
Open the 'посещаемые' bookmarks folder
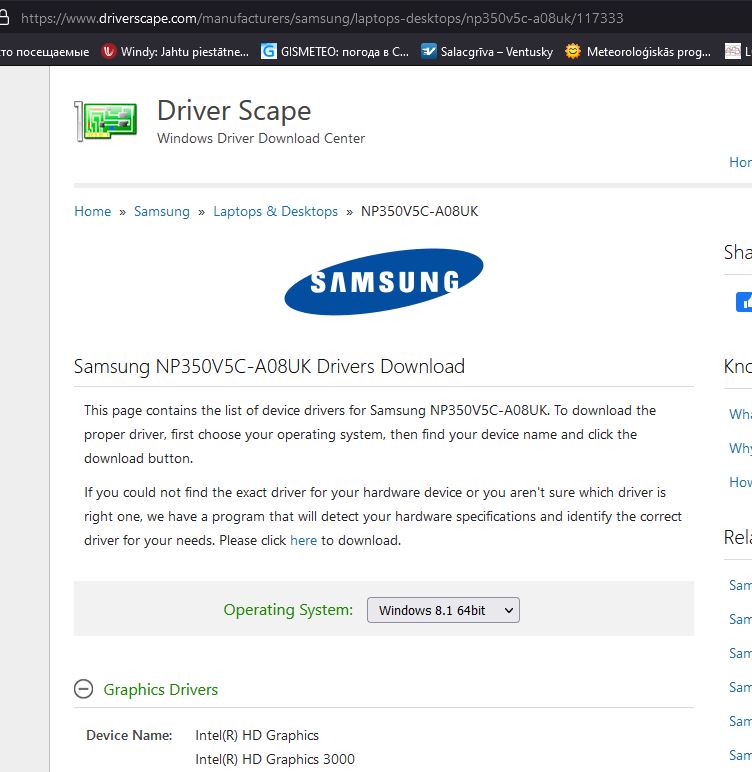point(45,51)
